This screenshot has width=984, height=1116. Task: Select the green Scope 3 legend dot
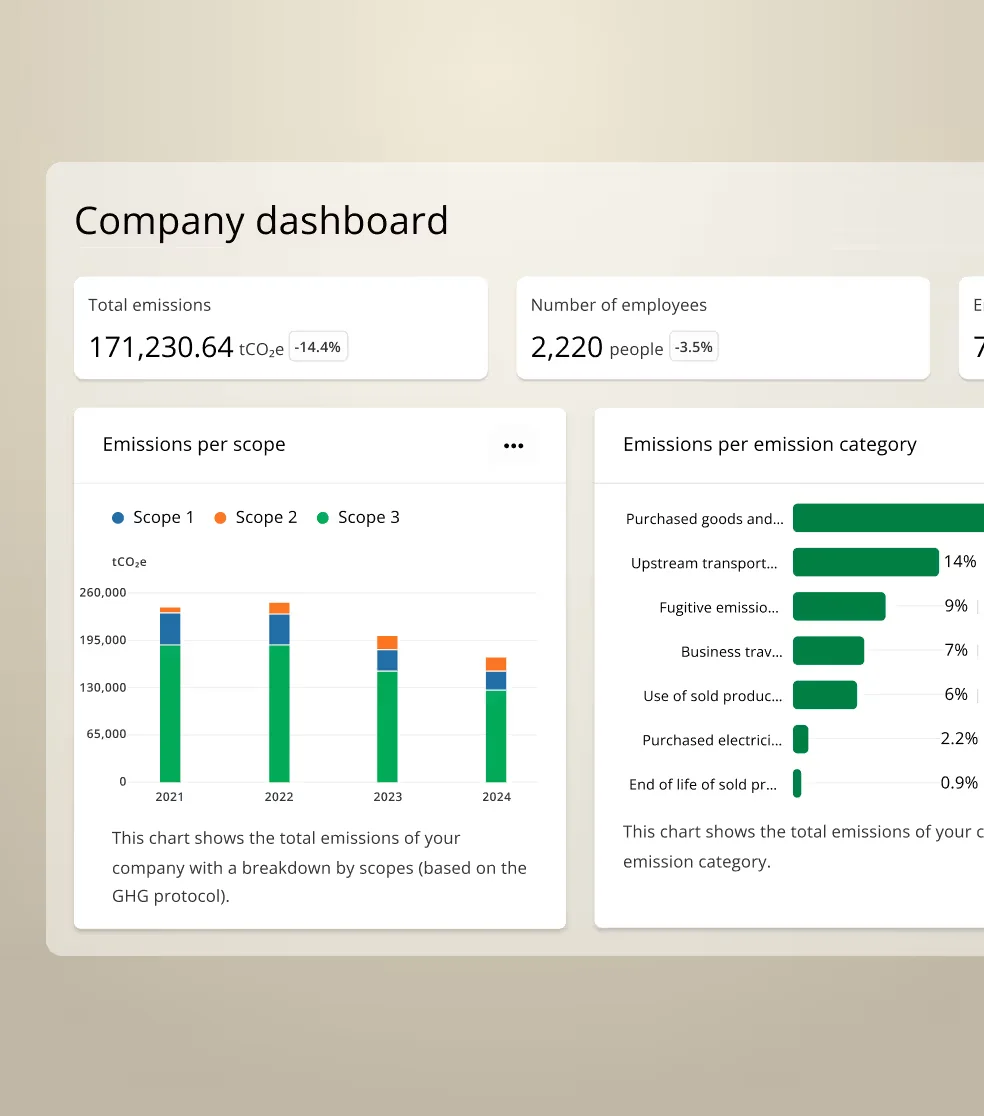pyautogui.click(x=324, y=517)
